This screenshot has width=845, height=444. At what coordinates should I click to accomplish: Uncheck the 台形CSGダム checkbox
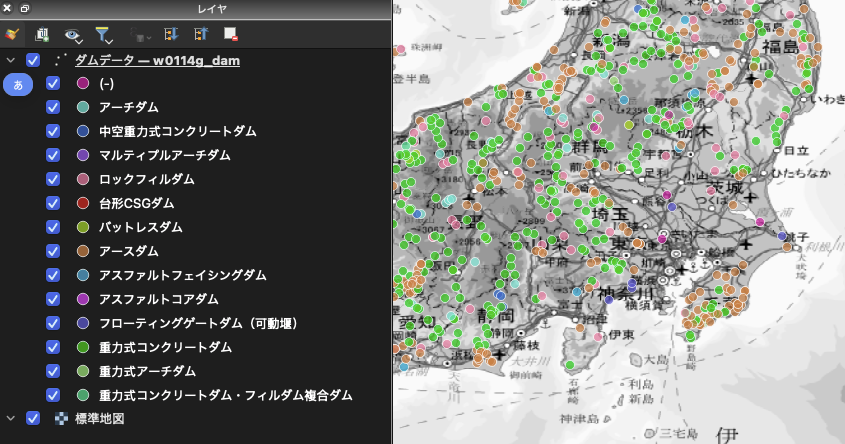tap(53, 203)
